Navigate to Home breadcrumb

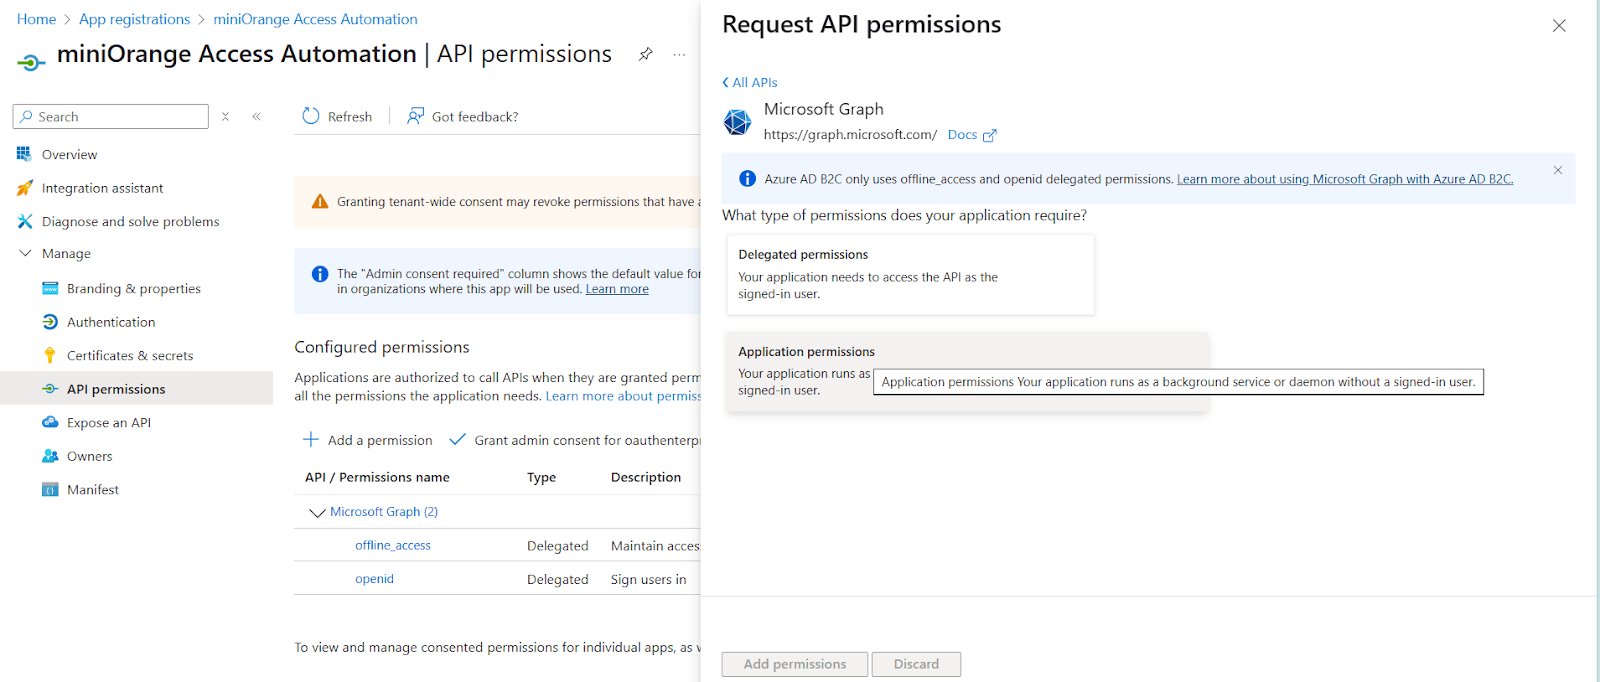[x=36, y=19]
